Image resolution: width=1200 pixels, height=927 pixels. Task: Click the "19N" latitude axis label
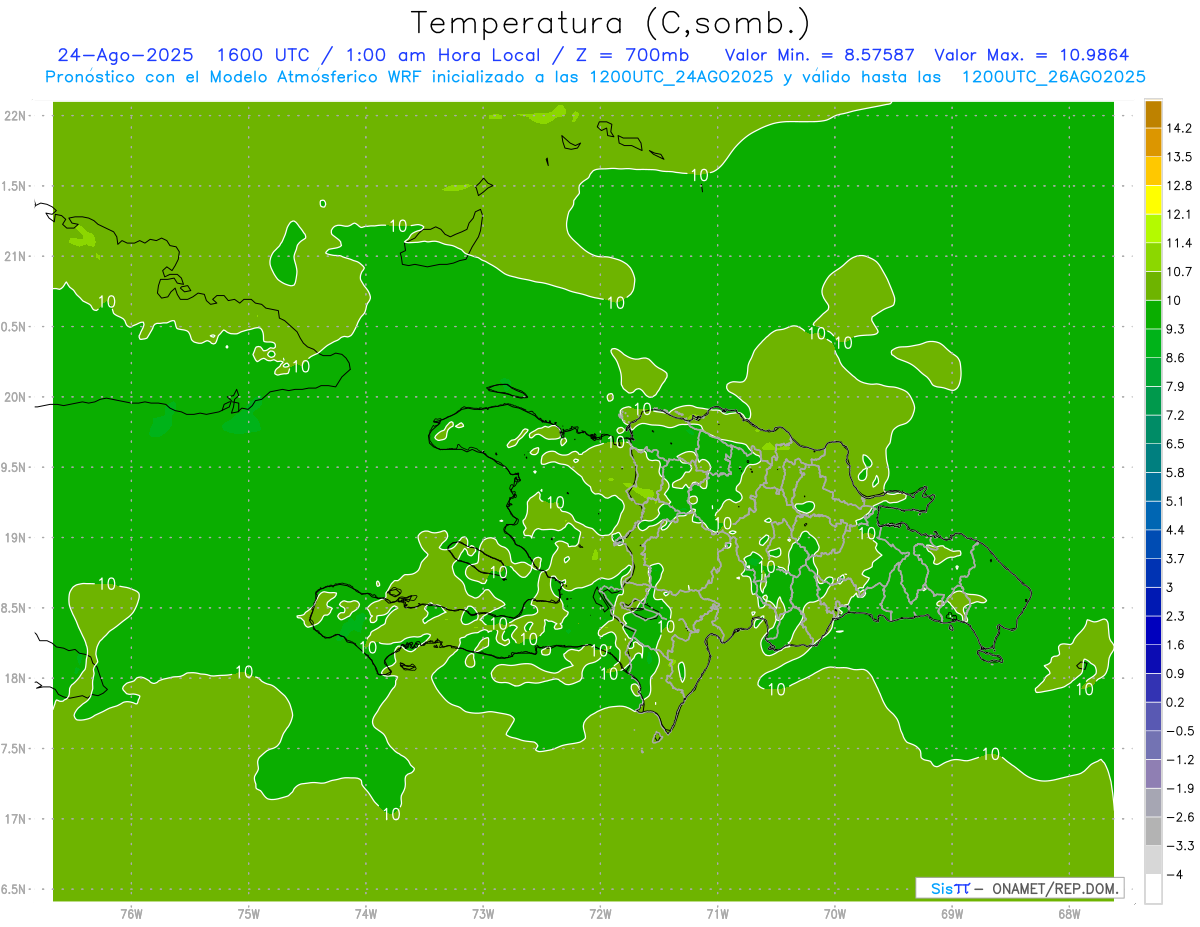pos(16,538)
